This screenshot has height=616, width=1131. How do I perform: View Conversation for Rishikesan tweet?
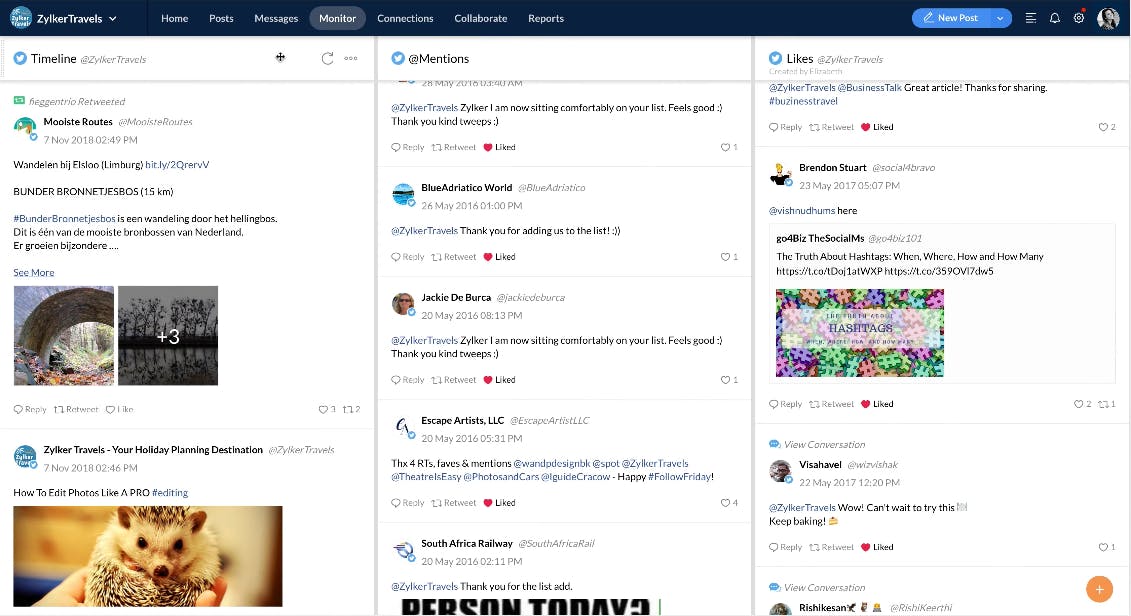[x=817, y=587]
